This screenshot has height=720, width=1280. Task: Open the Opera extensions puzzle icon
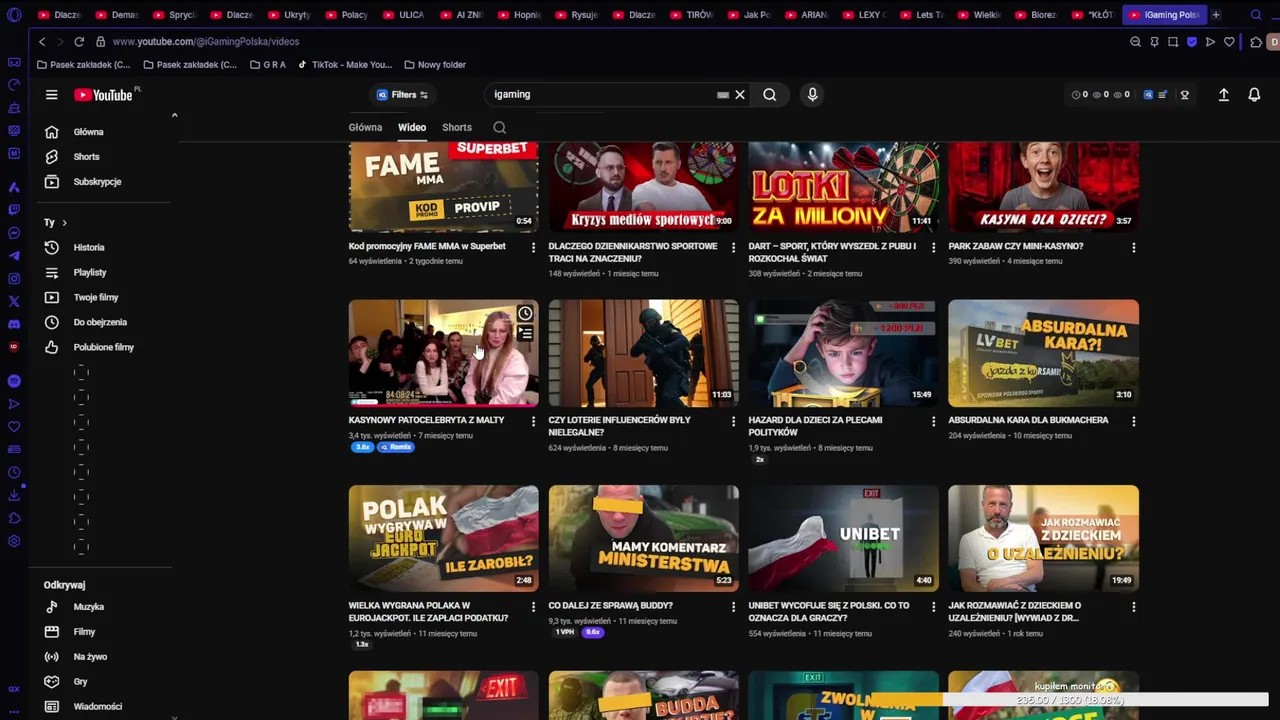tap(1257, 42)
